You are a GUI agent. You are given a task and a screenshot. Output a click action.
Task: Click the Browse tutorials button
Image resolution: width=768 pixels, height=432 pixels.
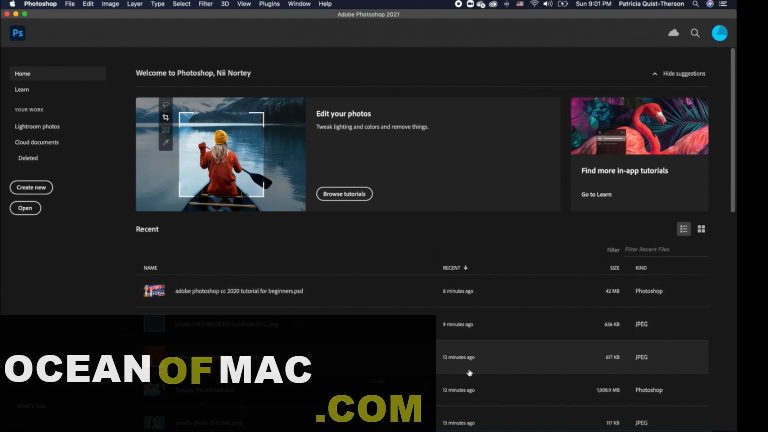(344, 194)
